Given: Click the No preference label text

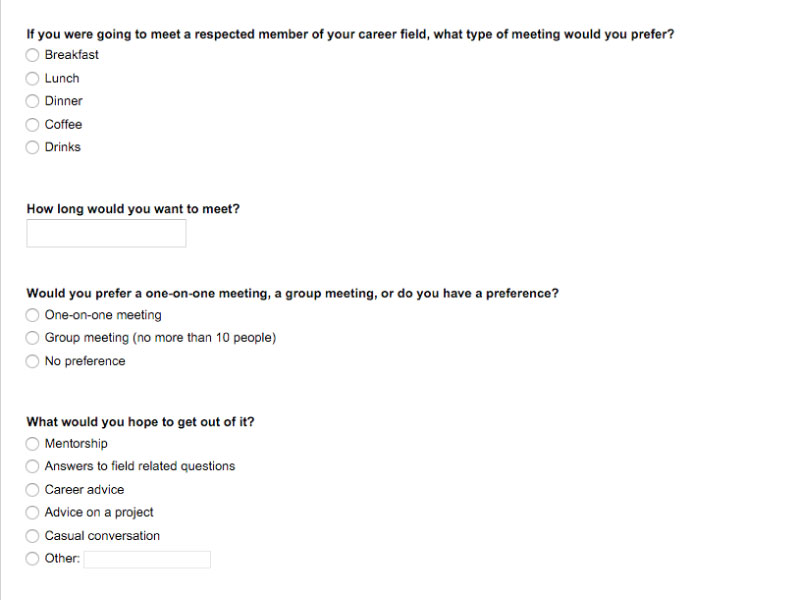Looking at the screenshot, I should pos(85,361).
